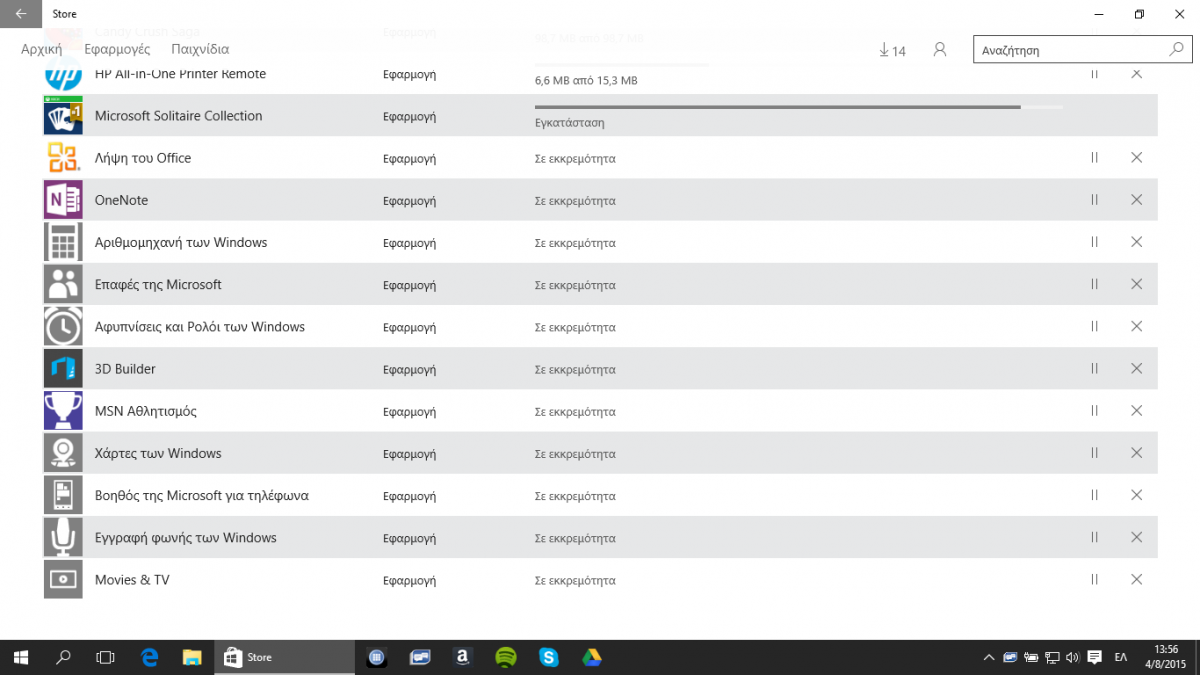This screenshot has height=675, width=1200.
Task: Cancel Βοηθός της Microsoft για τηλέφωνα download
Action: coord(1136,495)
